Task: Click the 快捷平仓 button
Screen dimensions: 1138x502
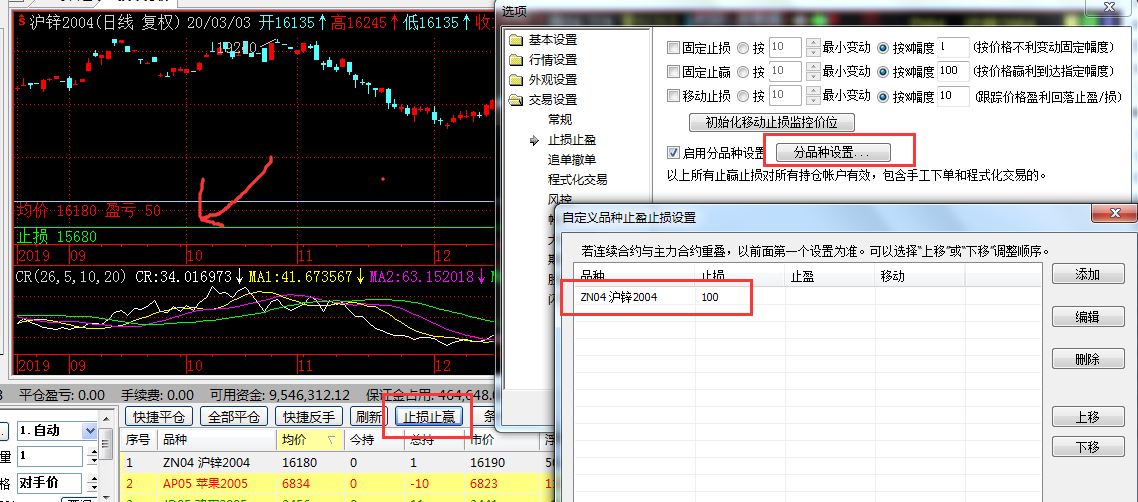Action: tap(159, 416)
